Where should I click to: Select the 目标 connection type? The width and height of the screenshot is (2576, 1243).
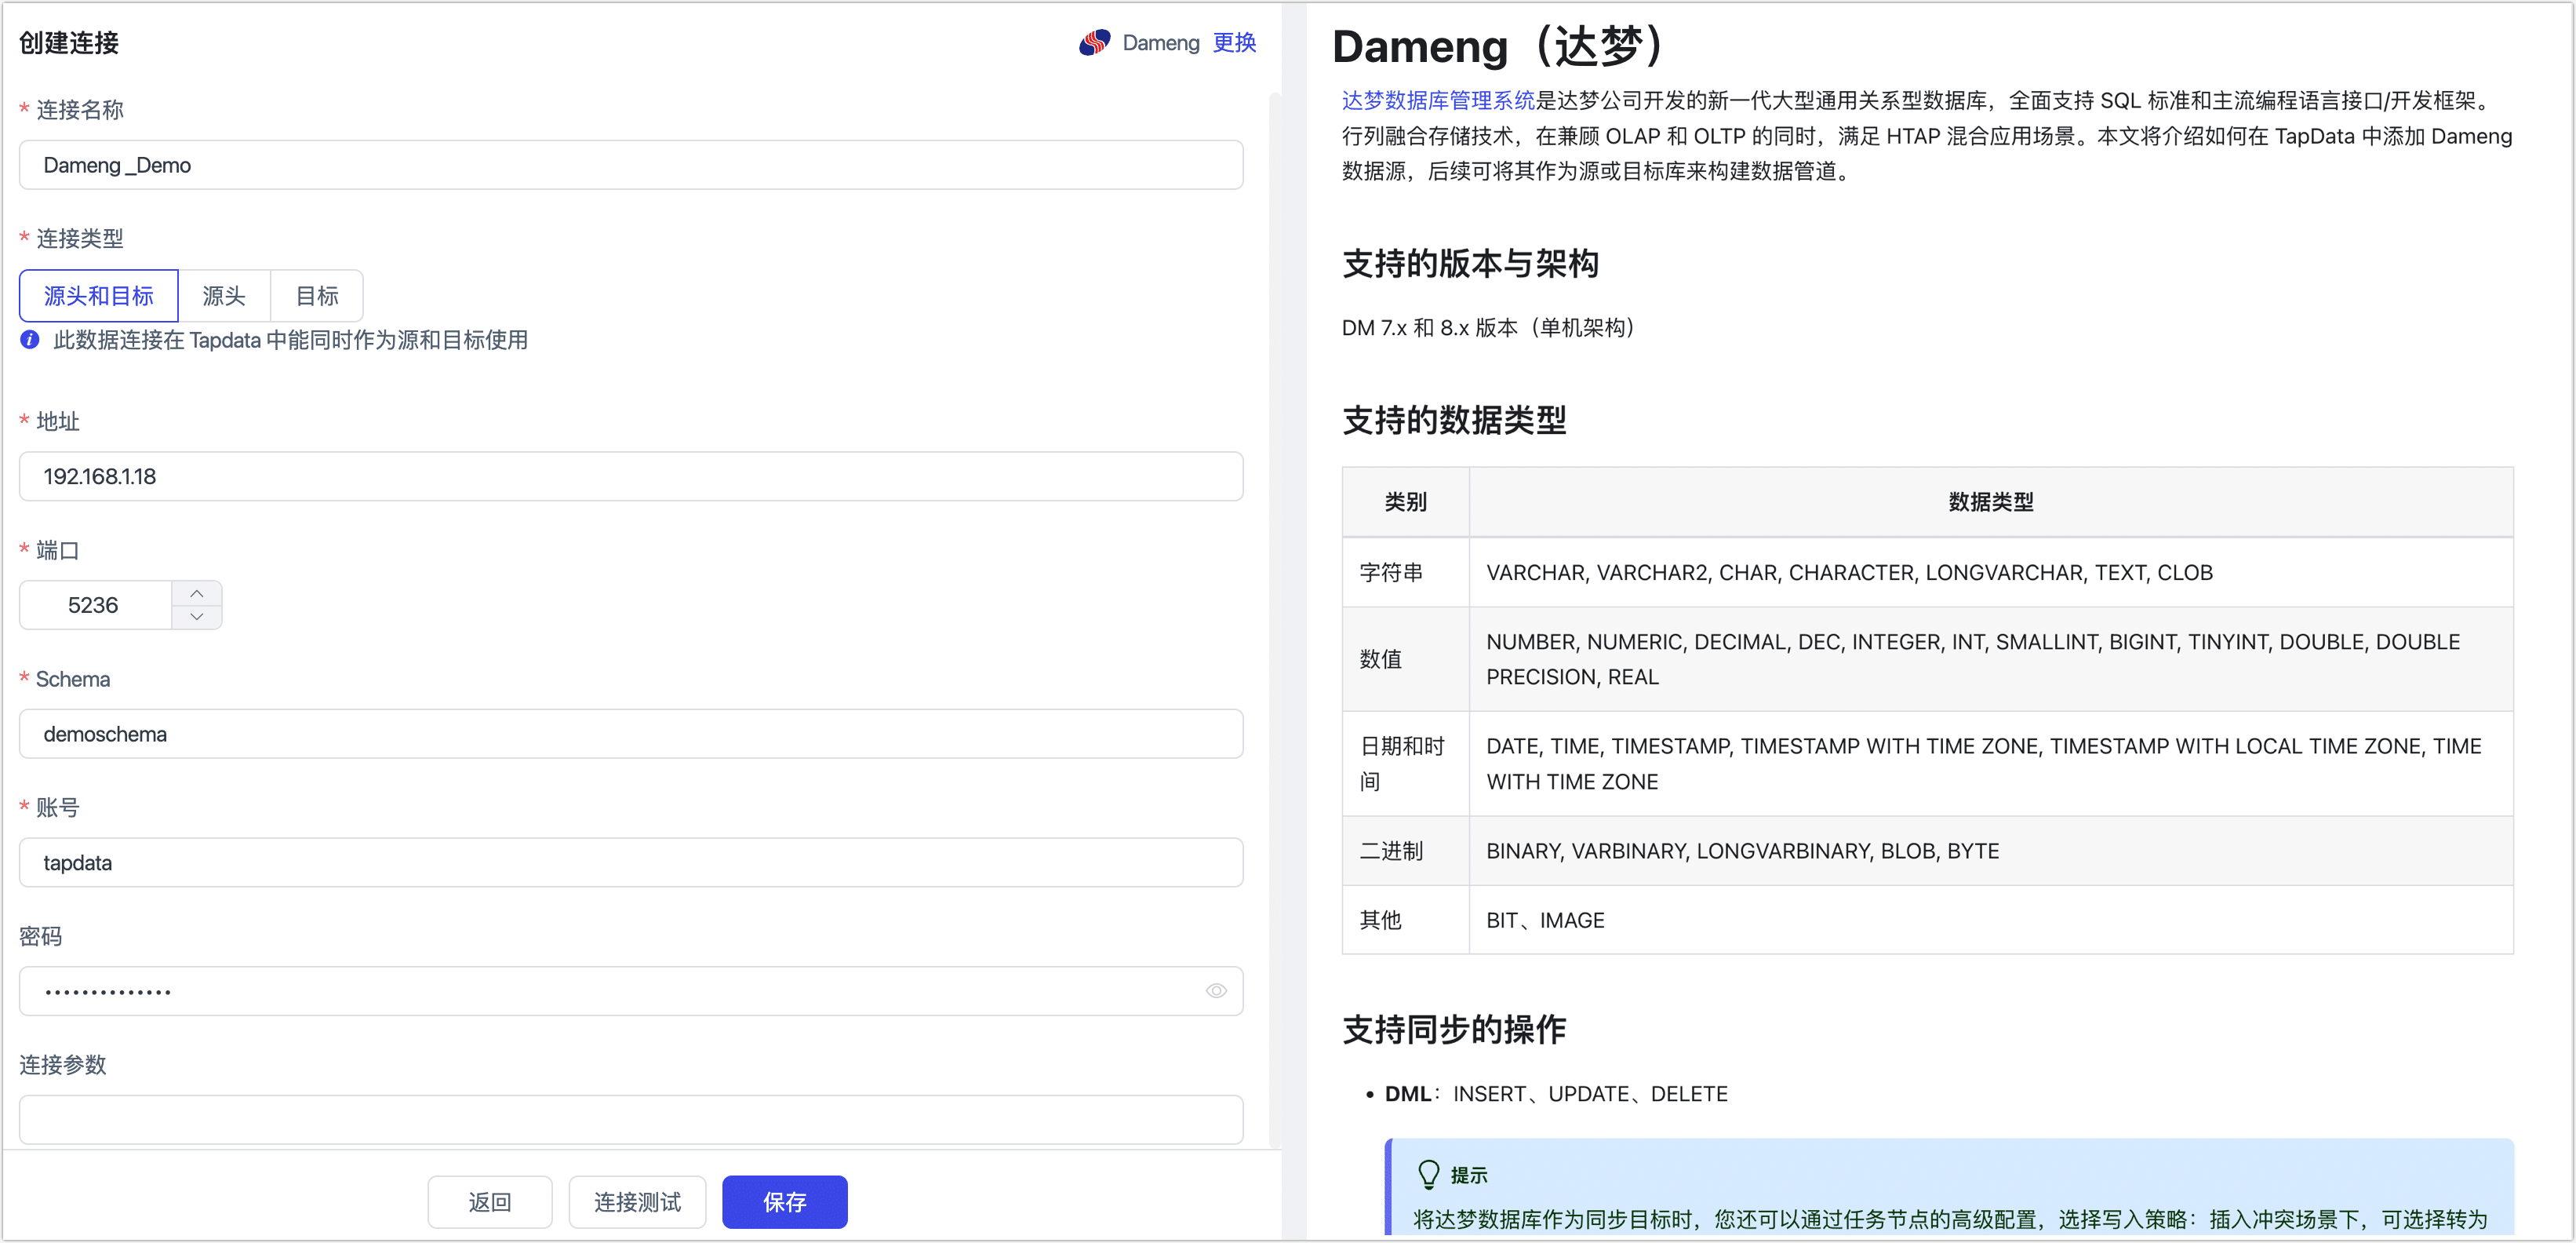click(316, 295)
